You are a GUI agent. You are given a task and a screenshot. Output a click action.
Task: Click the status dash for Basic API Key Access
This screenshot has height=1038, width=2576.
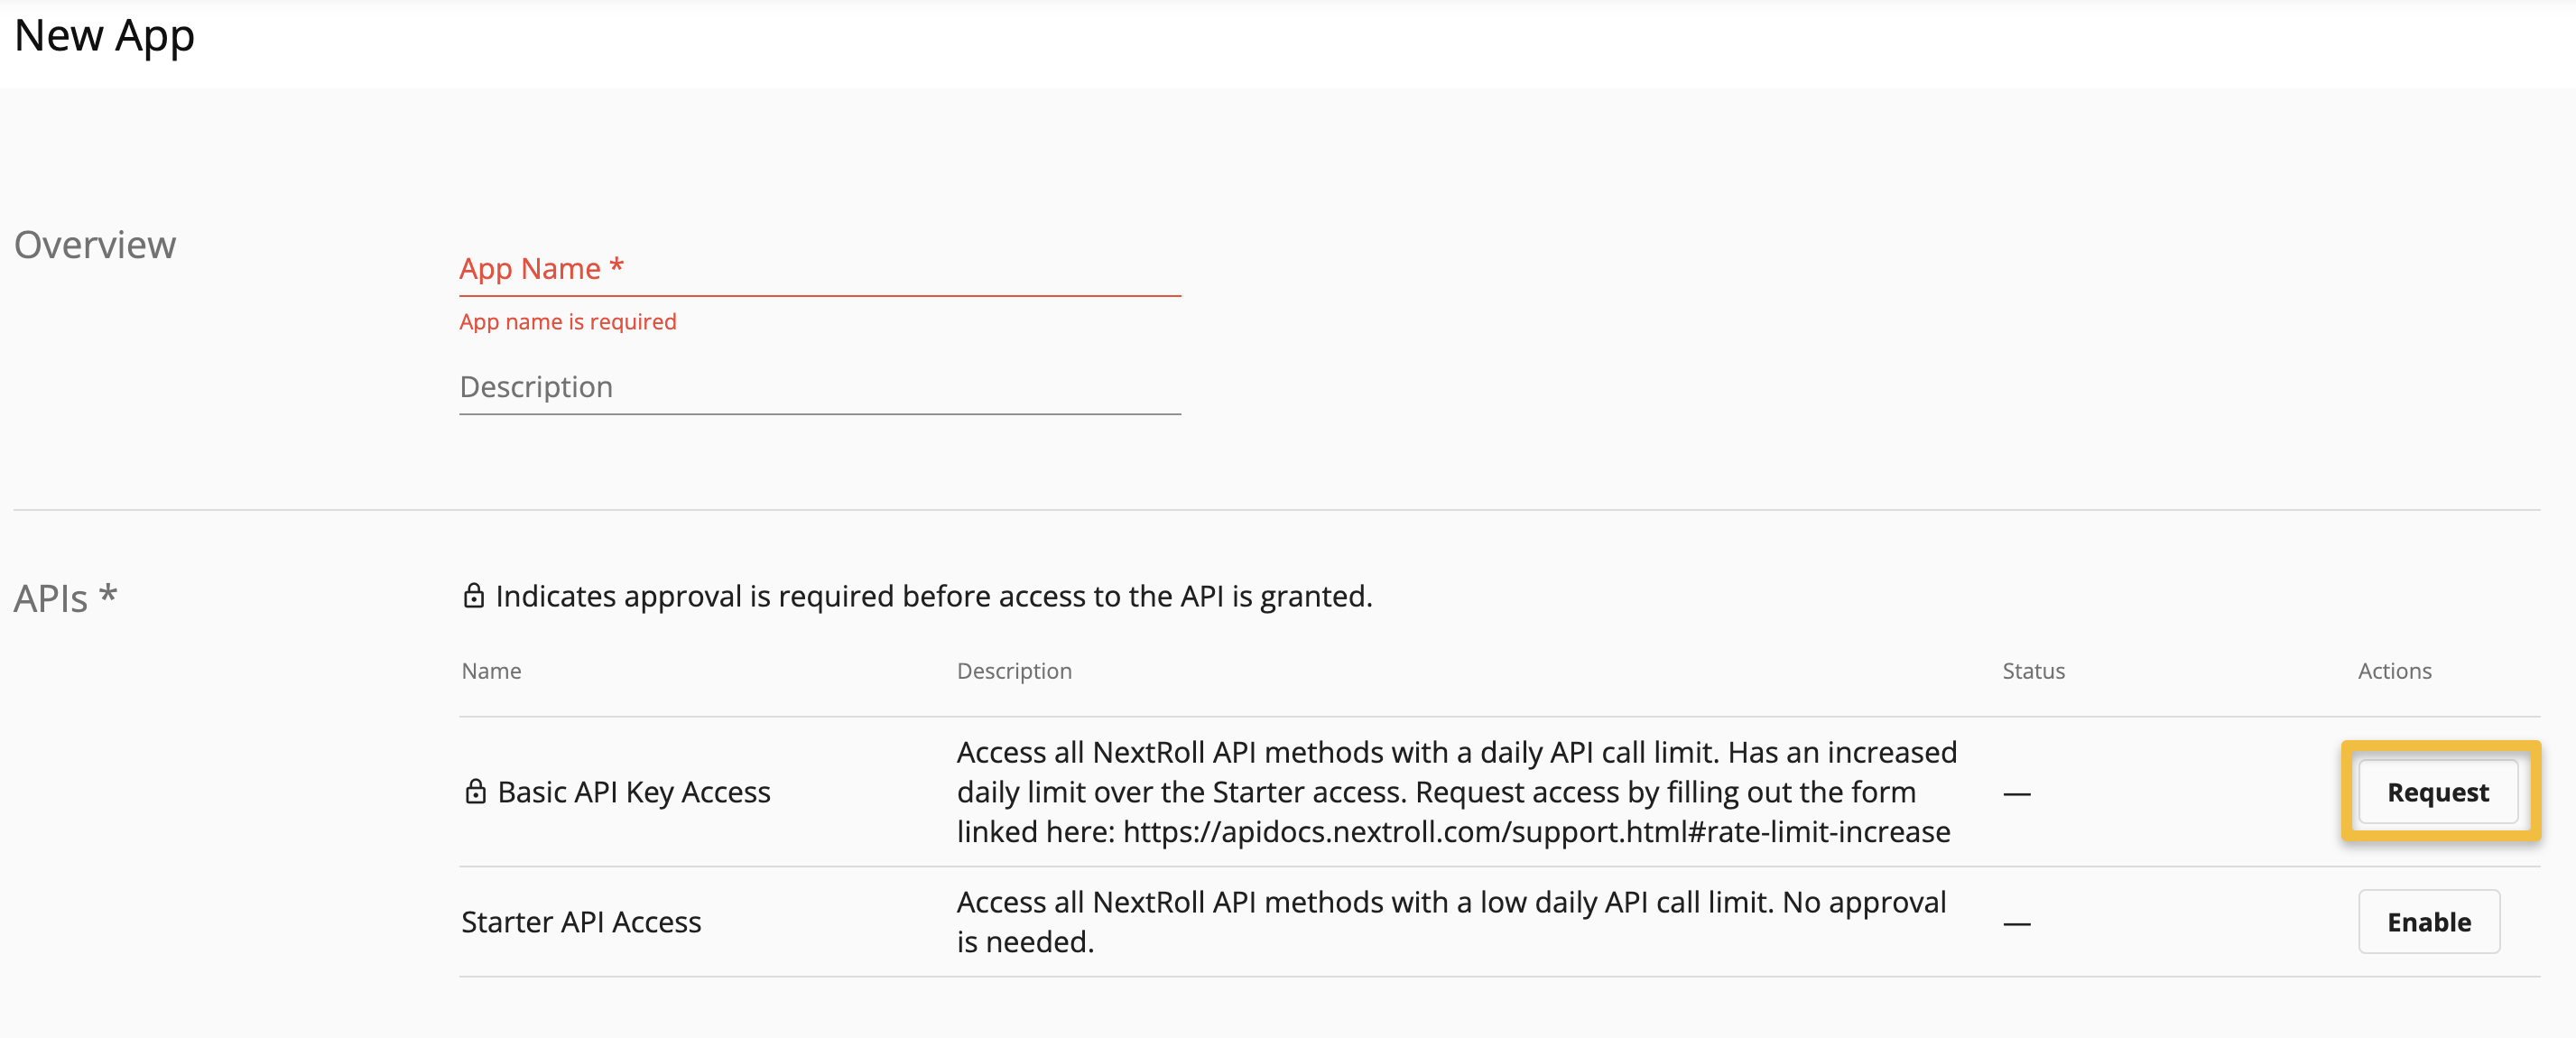pyautogui.click(x=2016, y=794)
